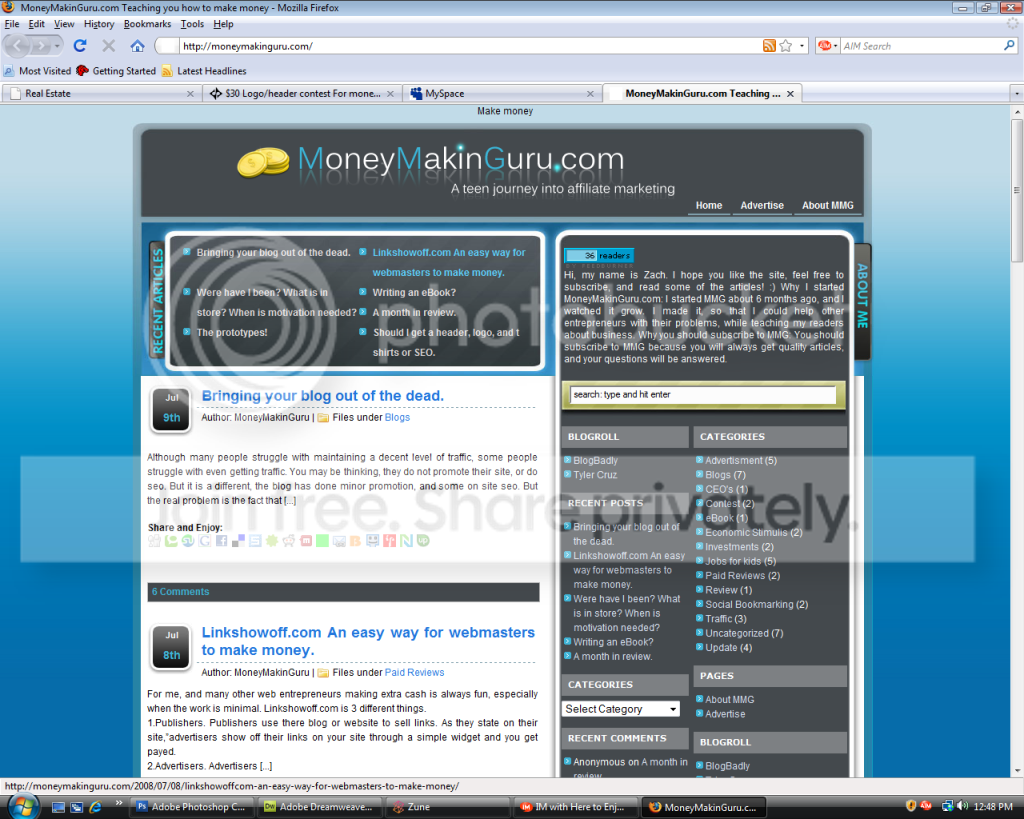Click the URL address bar

[x=470, y=46]
